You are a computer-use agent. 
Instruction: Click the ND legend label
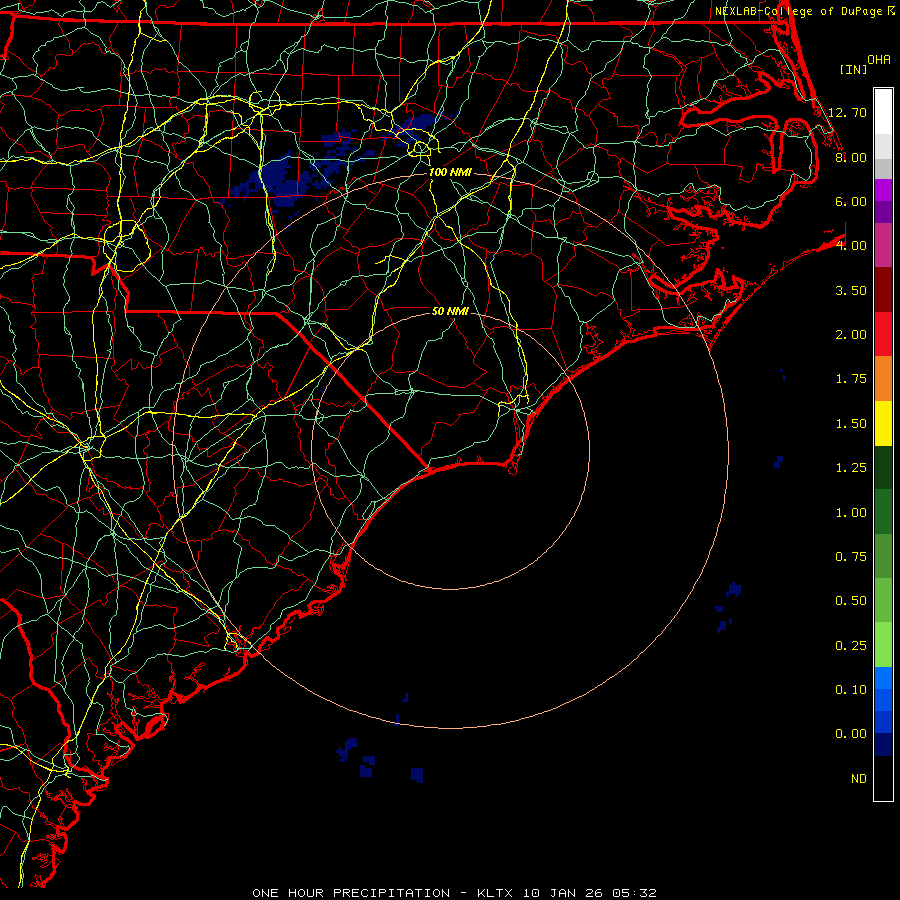coord(859,779)
